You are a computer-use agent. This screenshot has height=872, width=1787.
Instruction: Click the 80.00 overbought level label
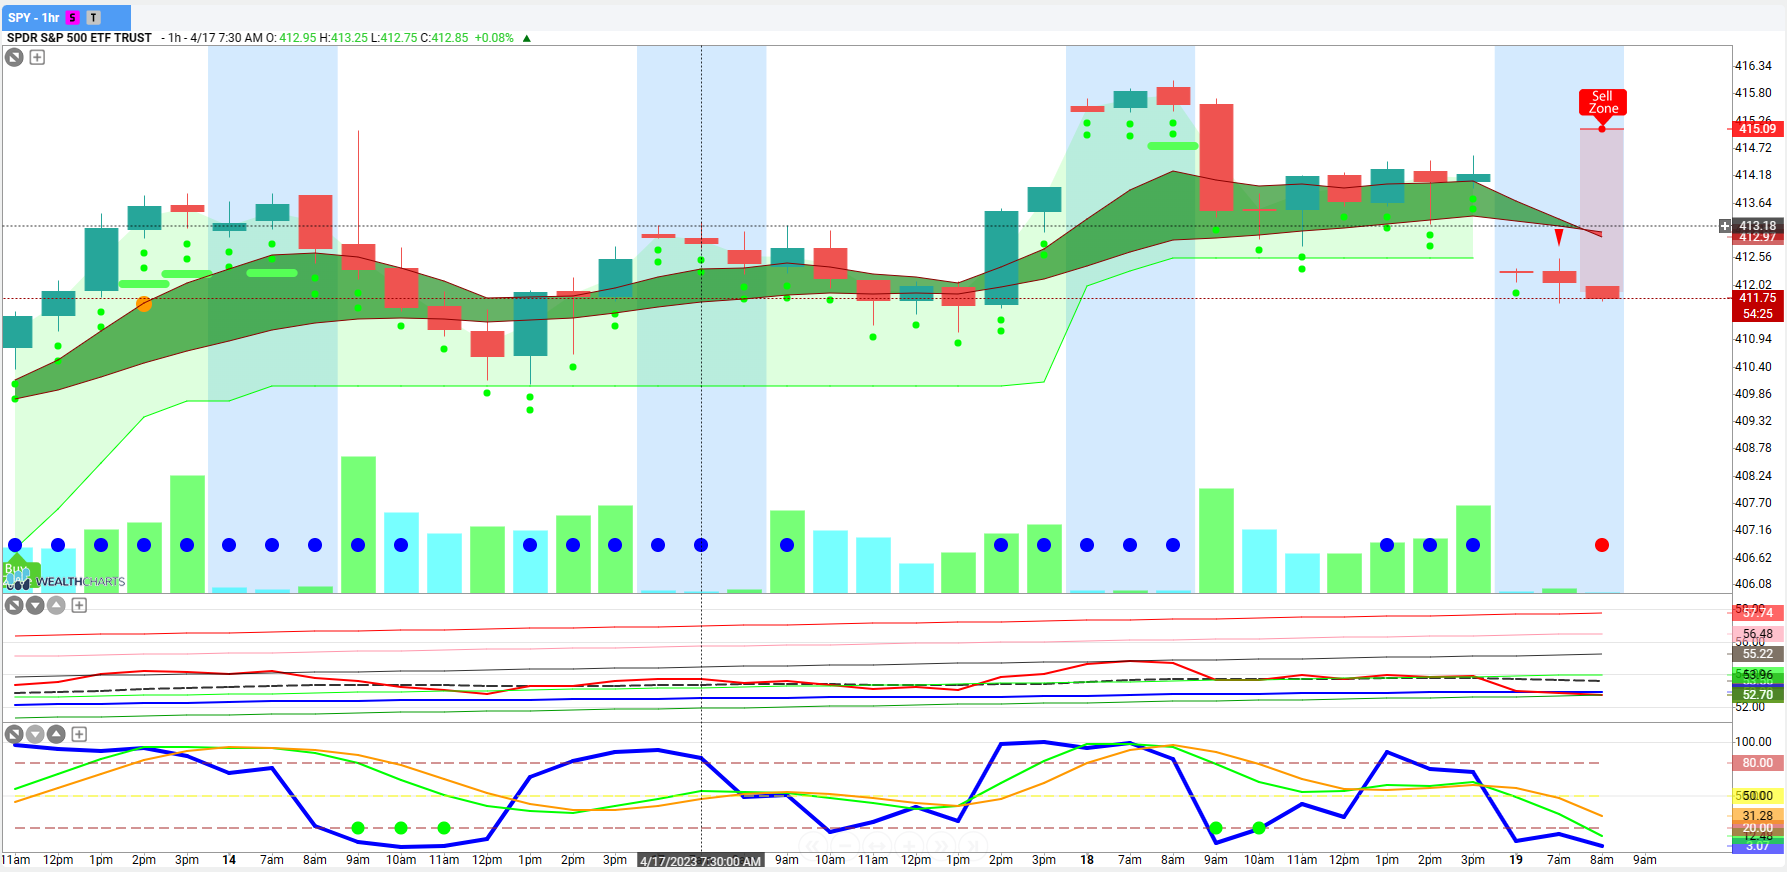pyautogui.click(x=1757, y=763)
